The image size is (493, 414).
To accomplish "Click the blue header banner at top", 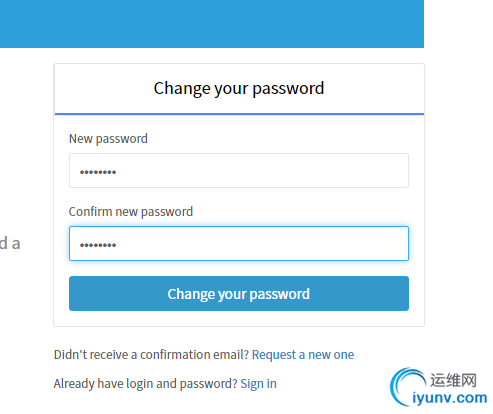I will 212,24.
